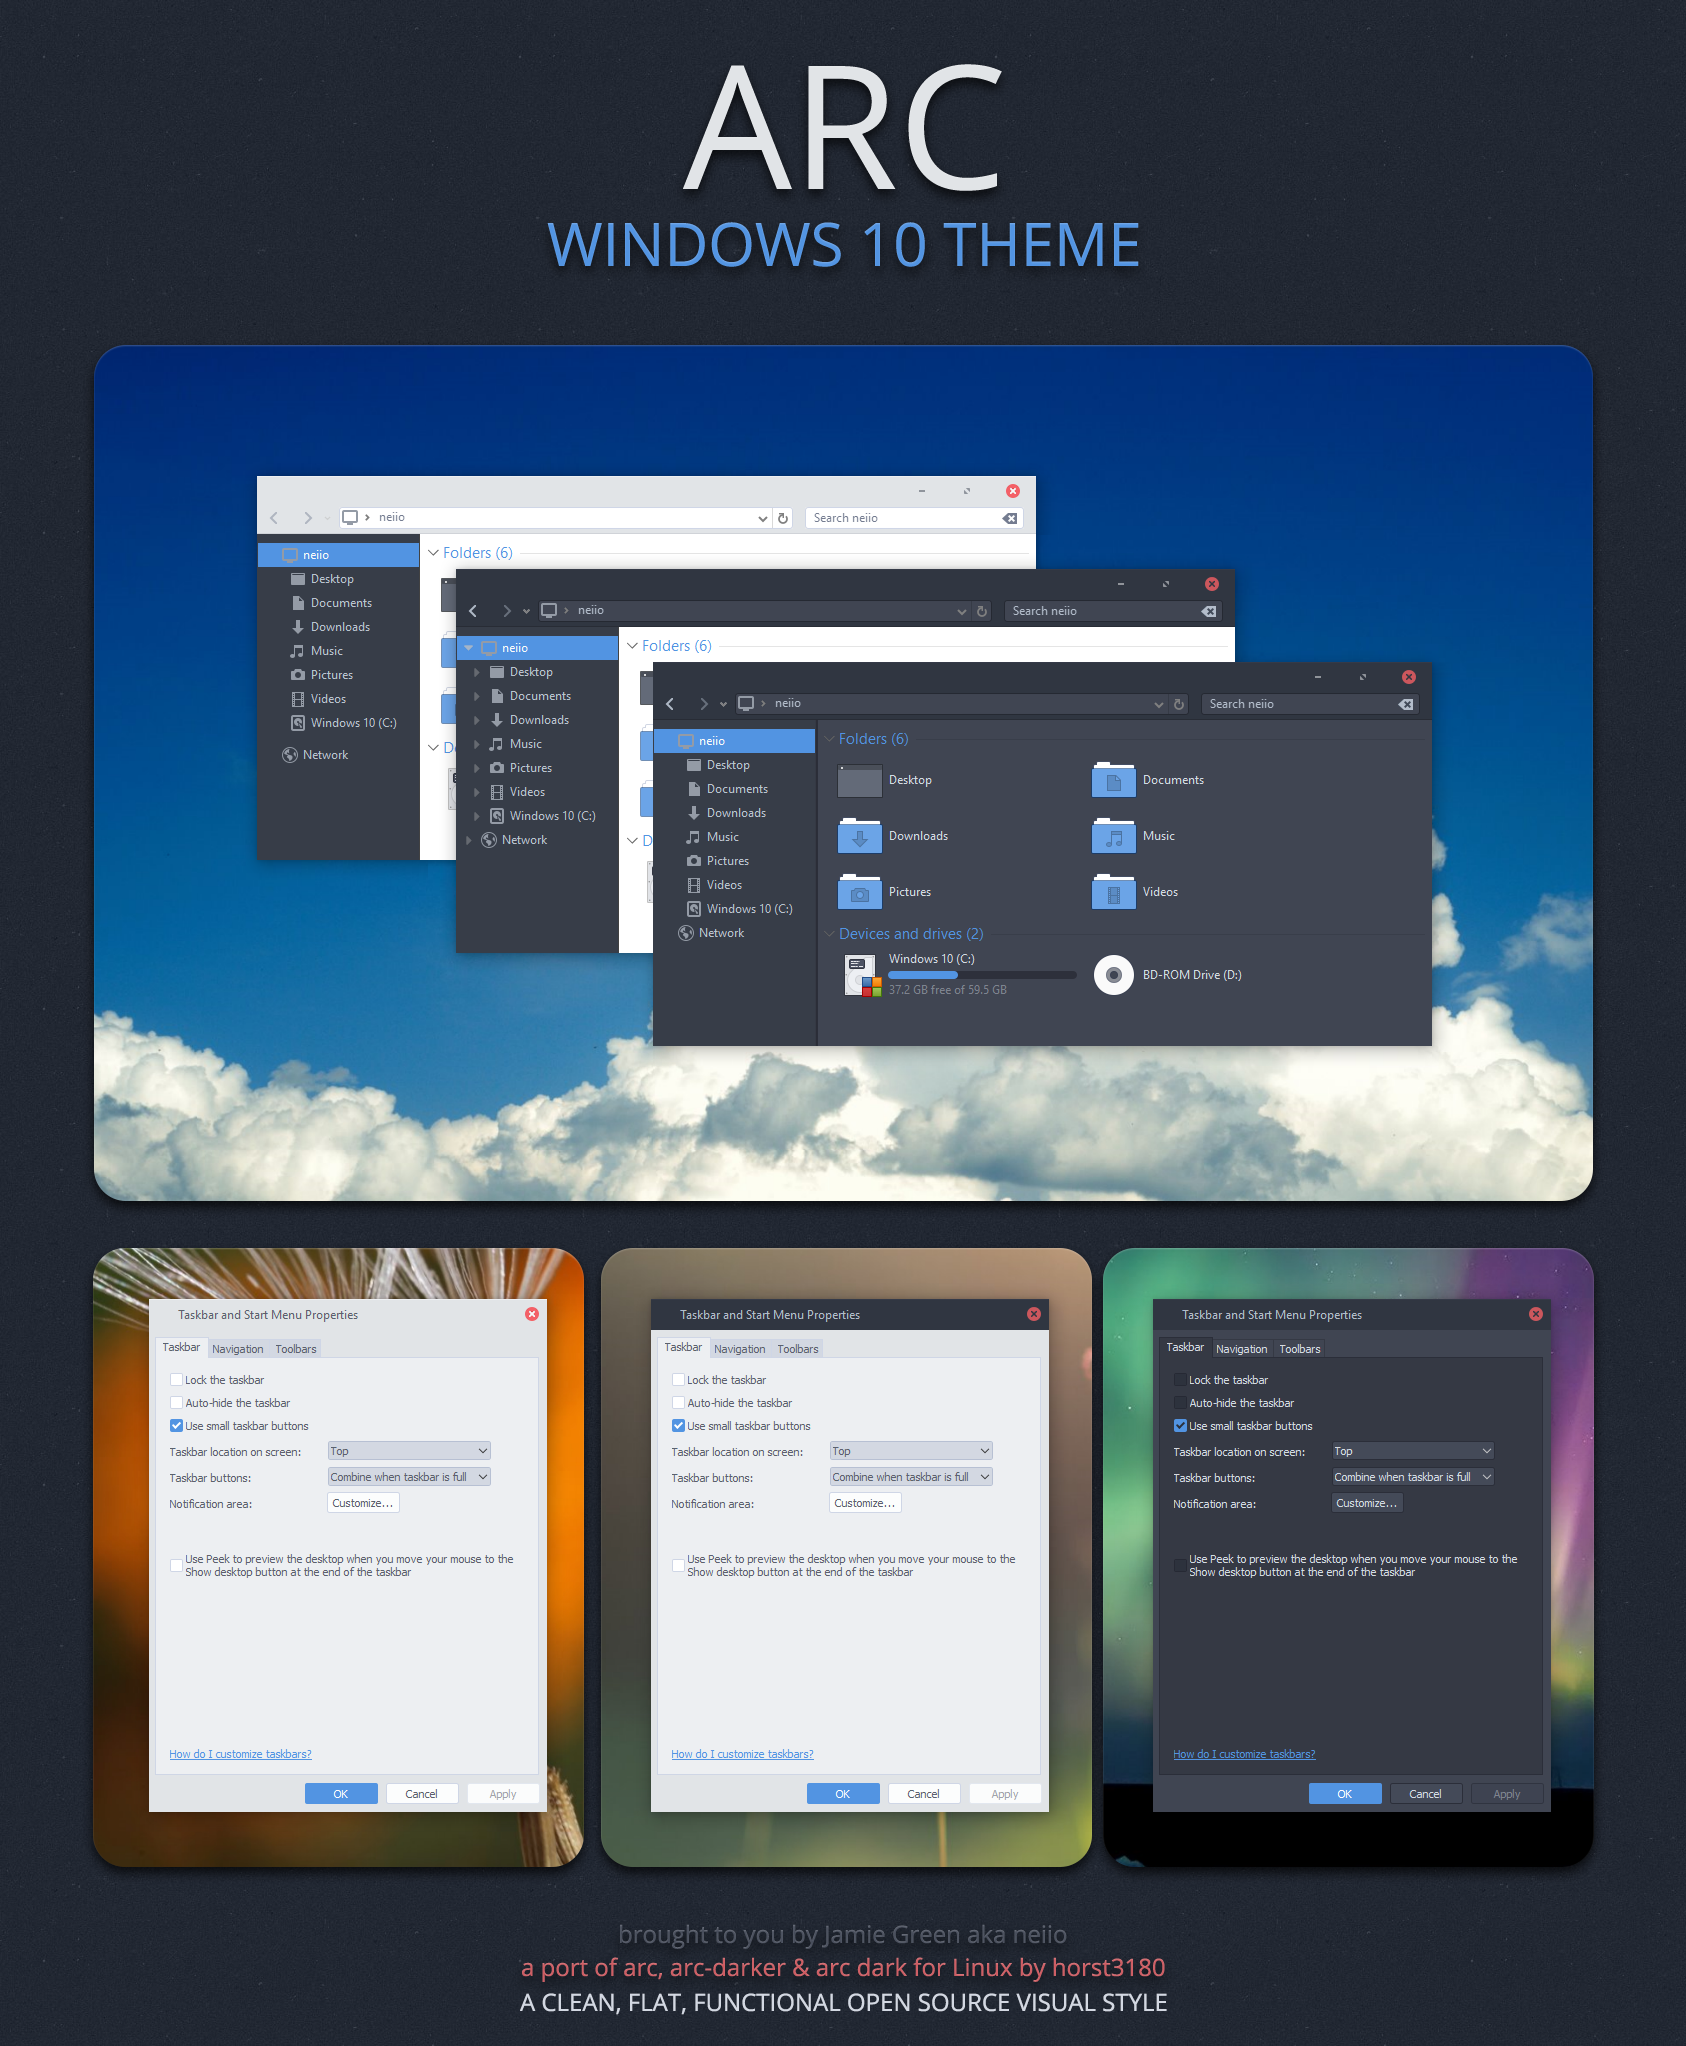Switch to Navigation tab in light-titlebar dialog
The image size is (1686, 2046).
click(x=238, y=1349)
